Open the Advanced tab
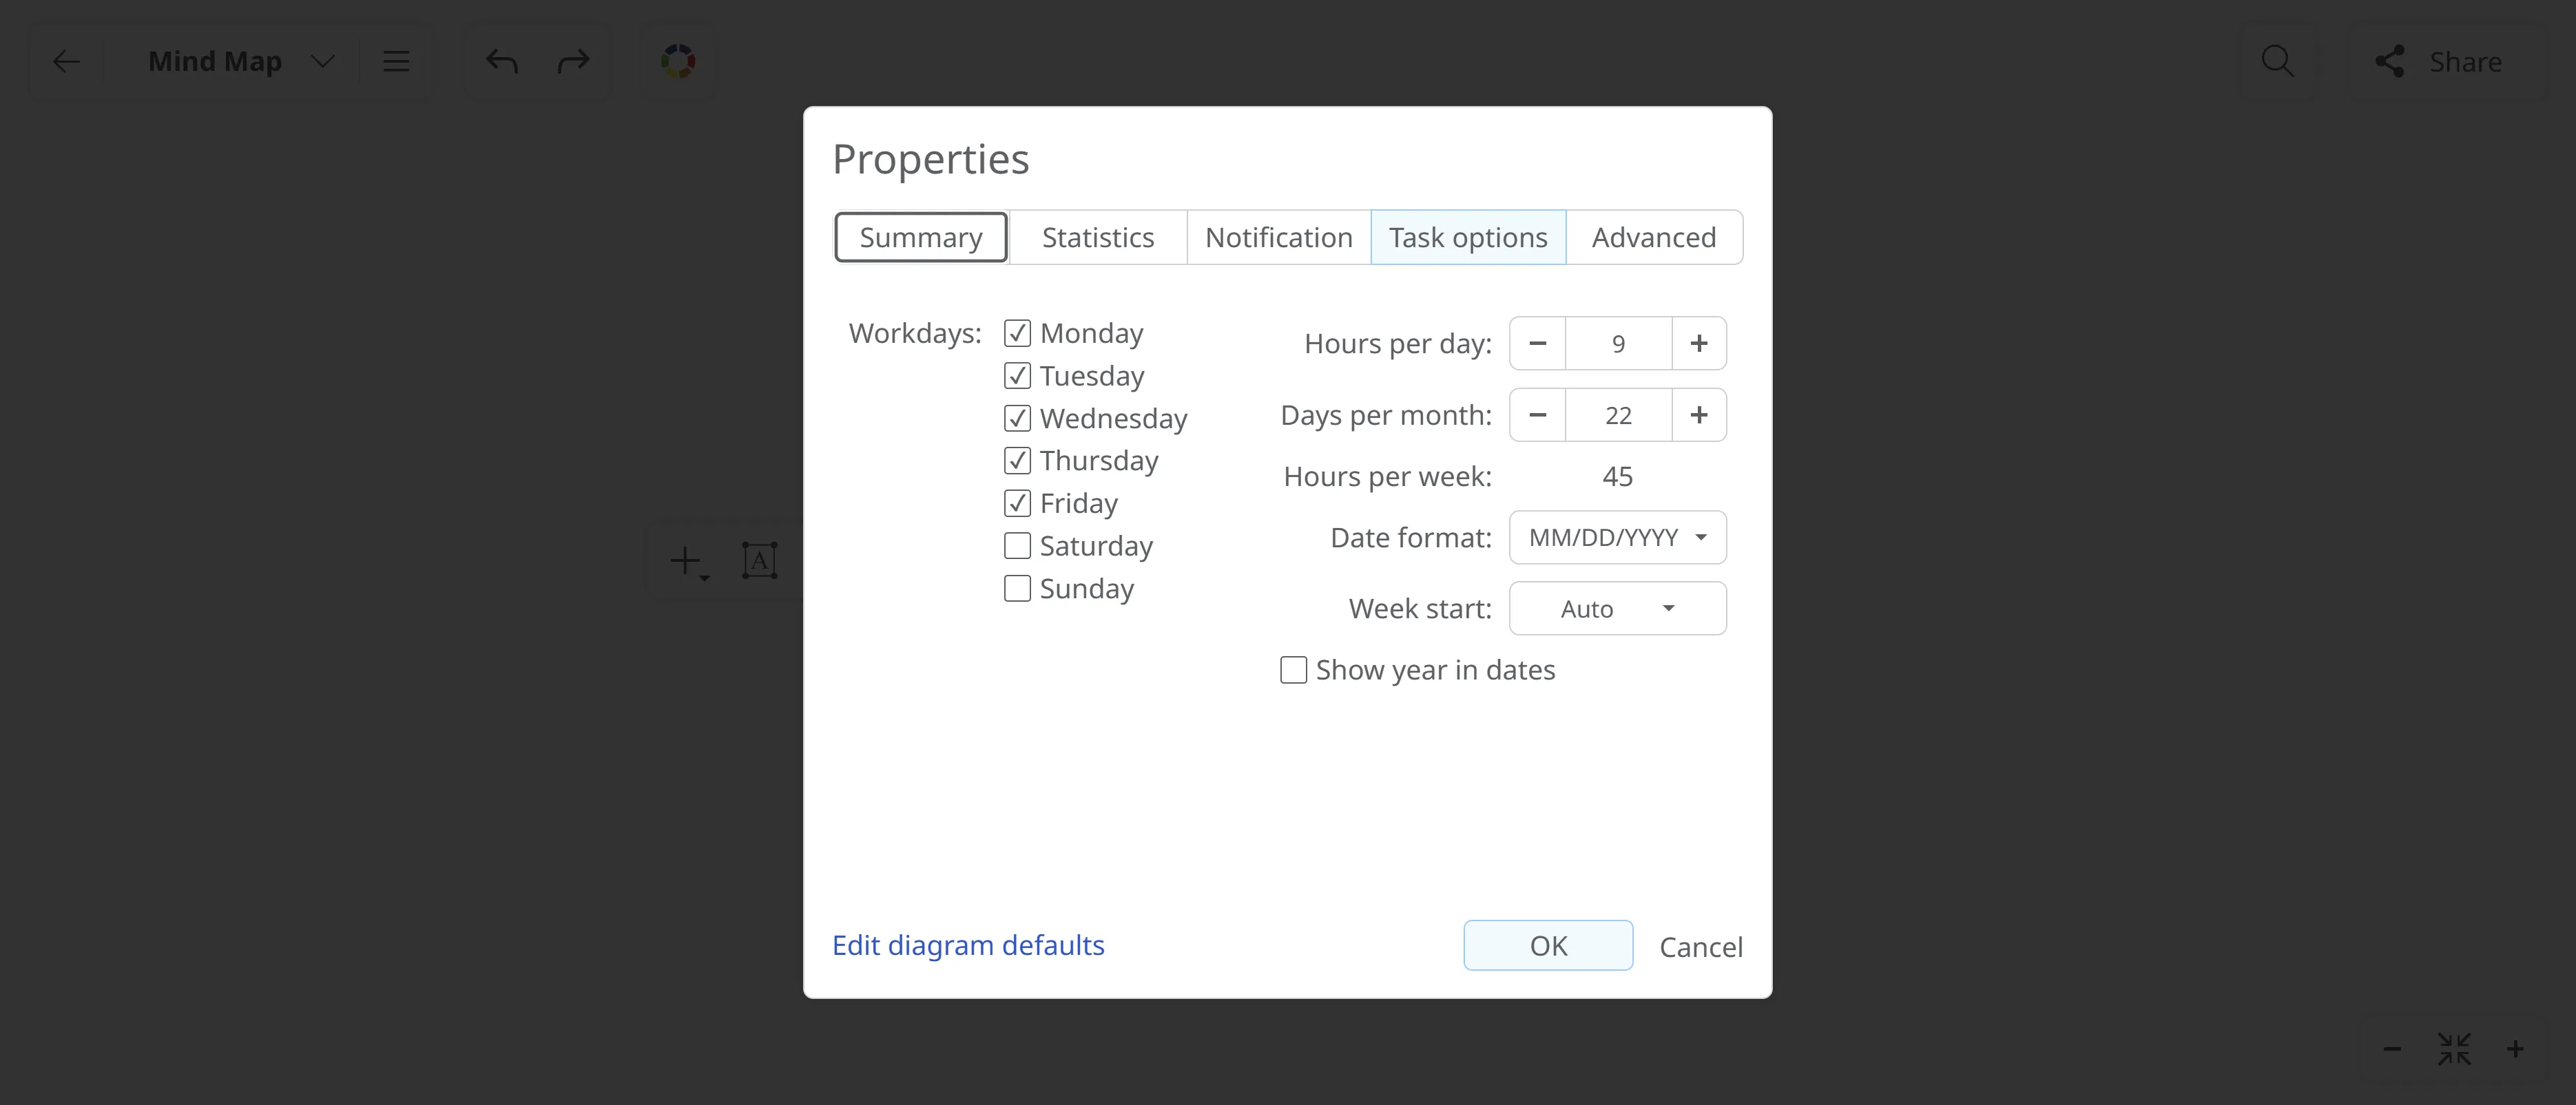This screenshot has height=1105, width=2576. pyautogui.click(x=1653, y=238)
